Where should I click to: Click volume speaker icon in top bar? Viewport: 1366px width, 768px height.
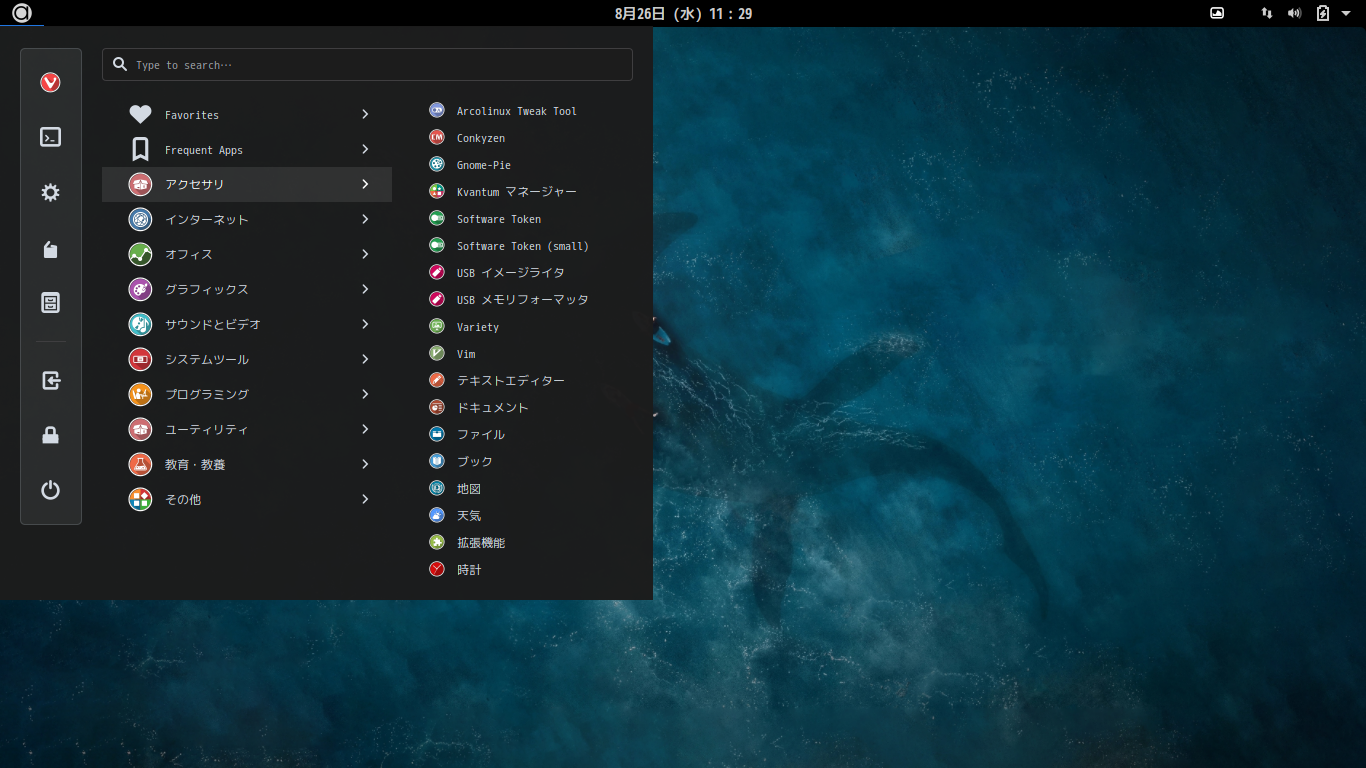point(1295,13)
